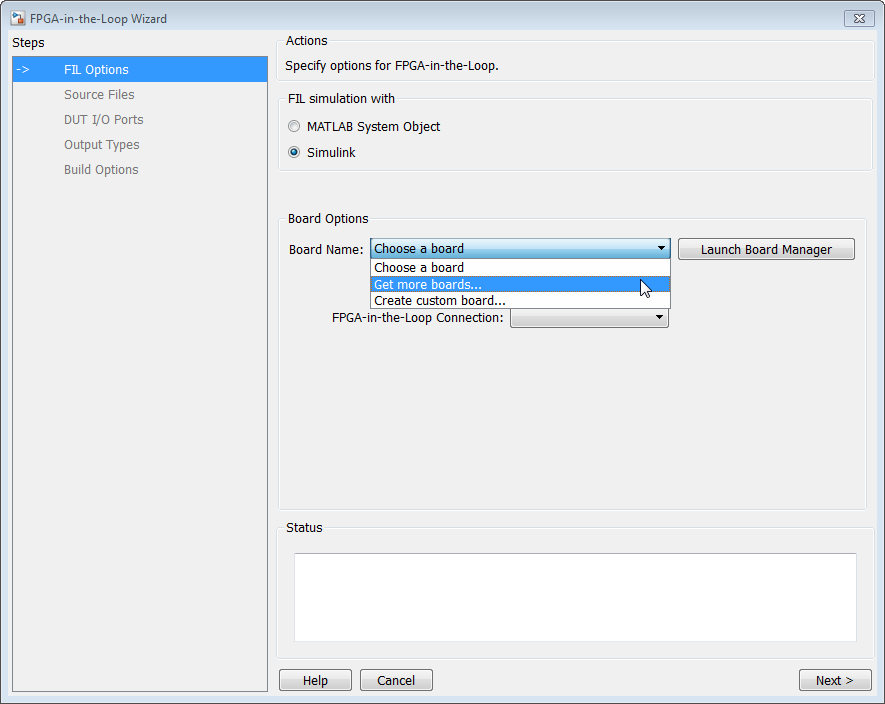Open FPGA-in-the-Loop Connection dropdown

coord(589,317)
